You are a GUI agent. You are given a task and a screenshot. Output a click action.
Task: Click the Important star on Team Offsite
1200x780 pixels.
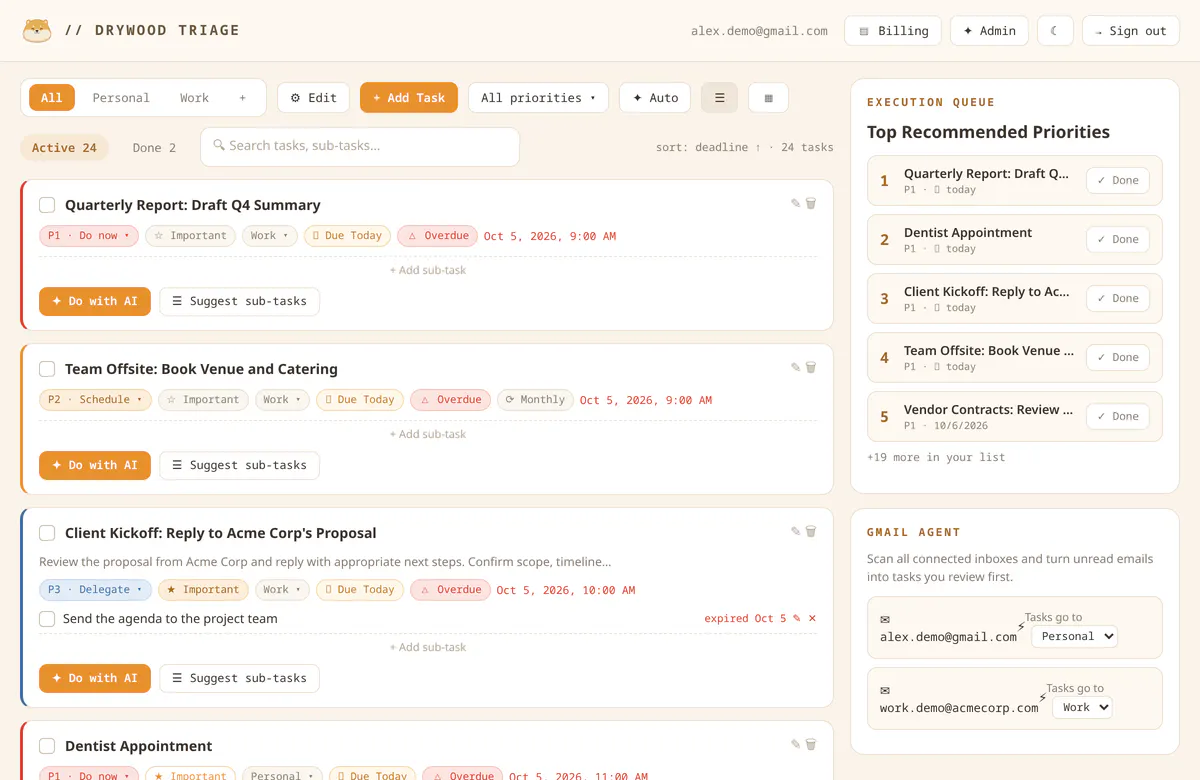click(x=203, y=400)
